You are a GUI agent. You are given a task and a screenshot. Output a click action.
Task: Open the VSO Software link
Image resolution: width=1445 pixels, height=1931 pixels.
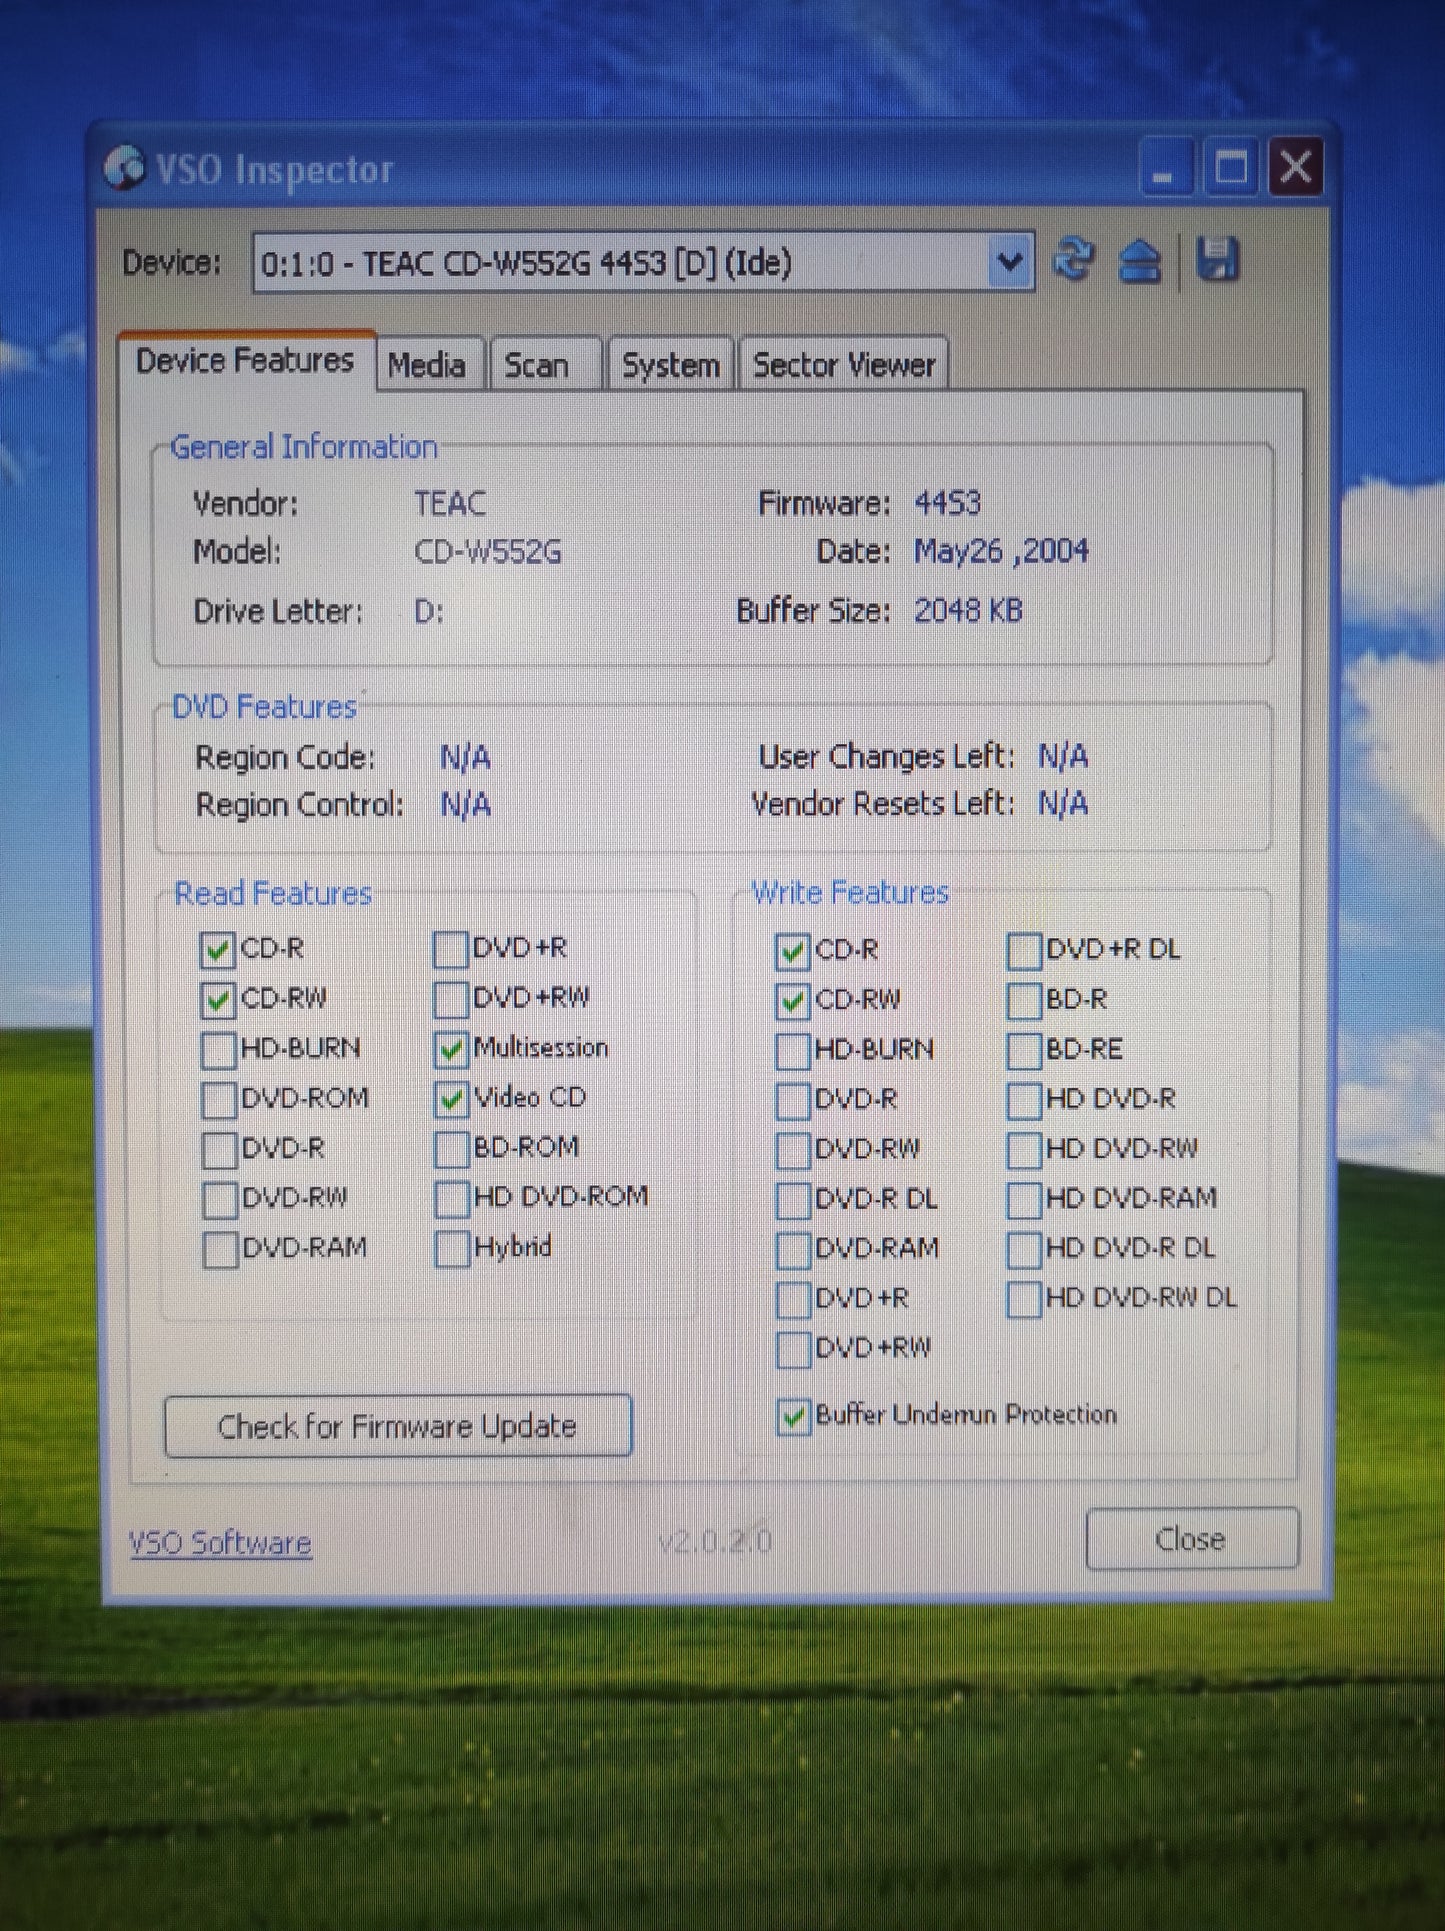(220, 1543)
